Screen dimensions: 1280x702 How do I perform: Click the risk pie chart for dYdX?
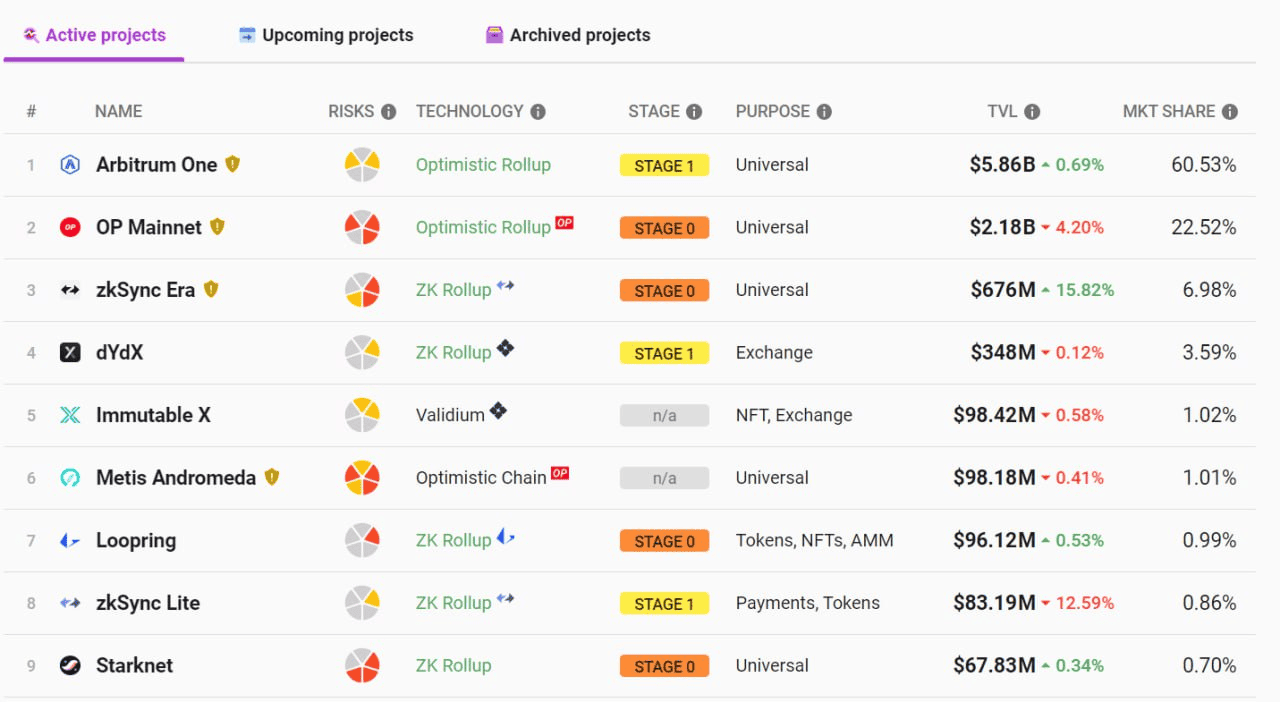click(362, 353)
